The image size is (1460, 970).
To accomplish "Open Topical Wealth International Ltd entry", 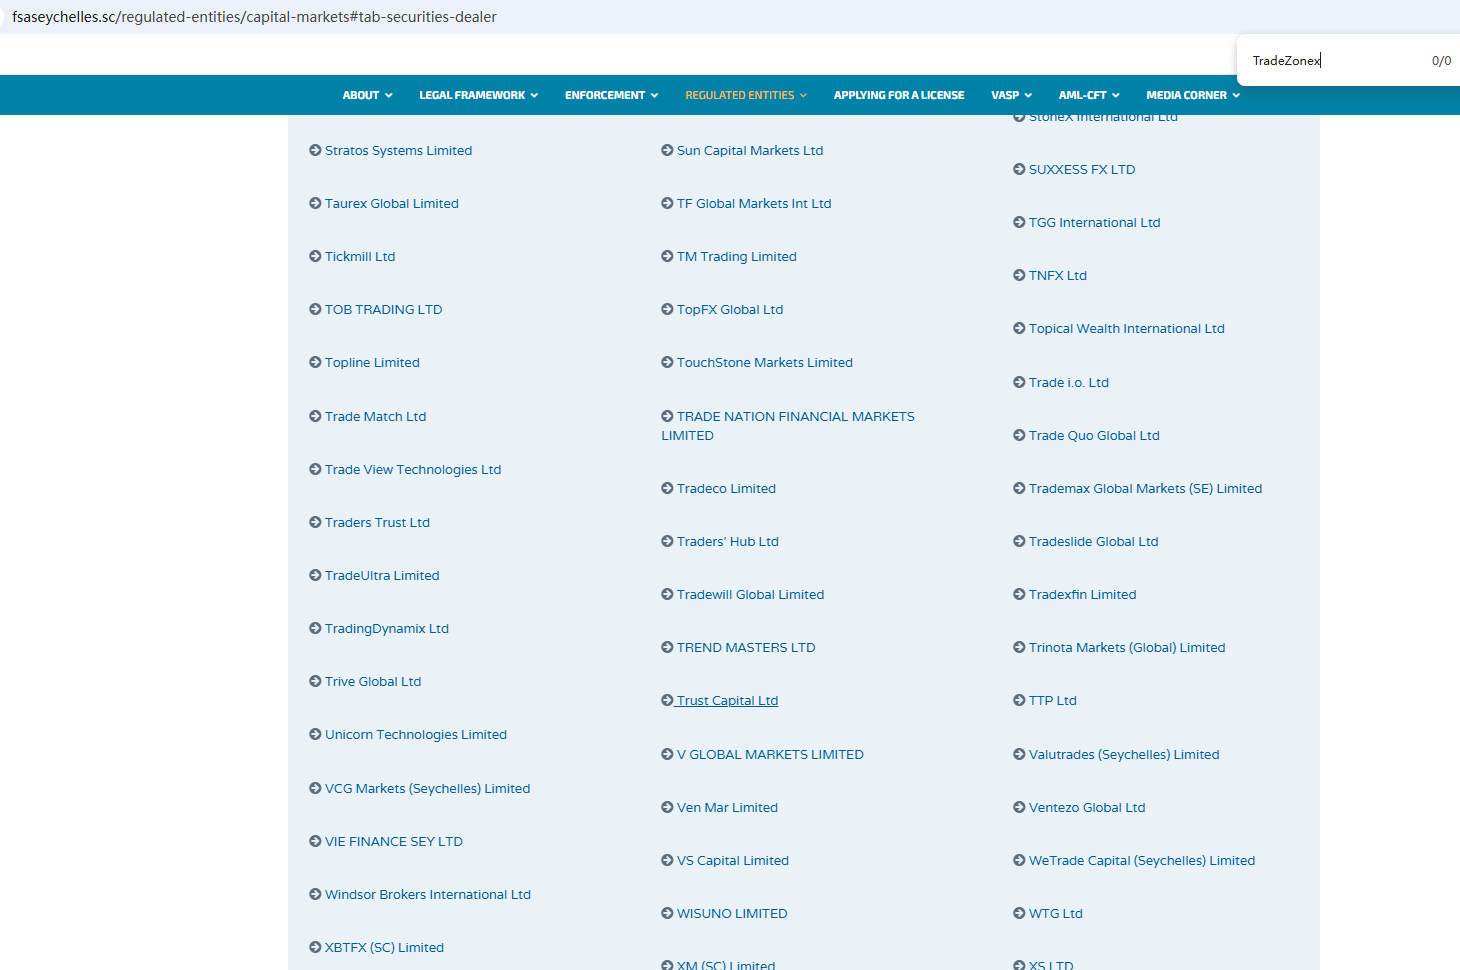I will [x=1127, y=328].
